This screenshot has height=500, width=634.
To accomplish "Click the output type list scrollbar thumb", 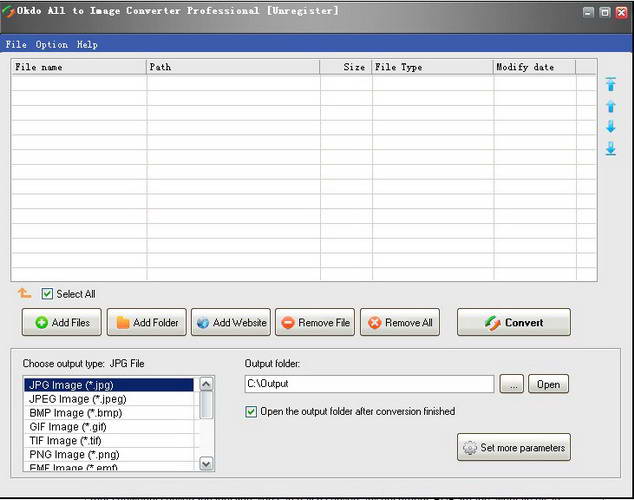I will pos(206,405).
